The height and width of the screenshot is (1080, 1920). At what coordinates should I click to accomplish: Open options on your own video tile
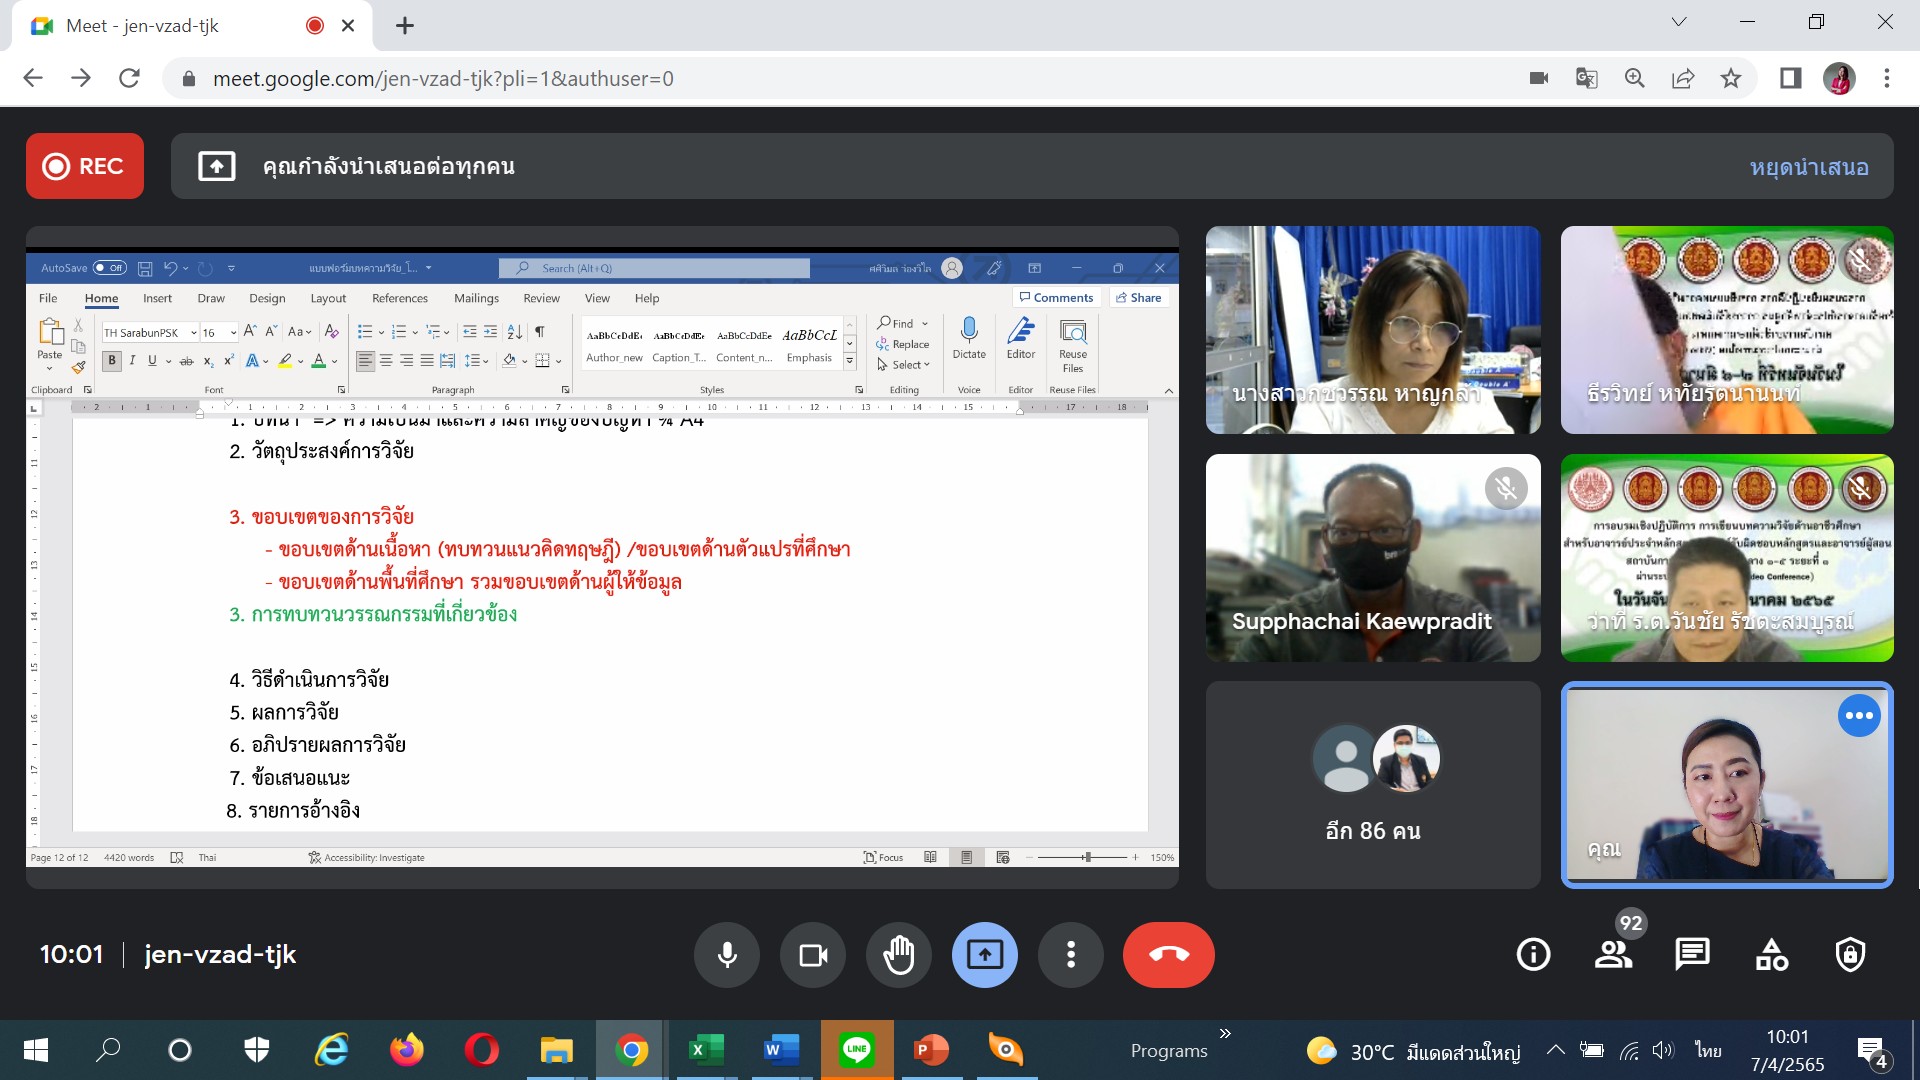coord(1859,716)
